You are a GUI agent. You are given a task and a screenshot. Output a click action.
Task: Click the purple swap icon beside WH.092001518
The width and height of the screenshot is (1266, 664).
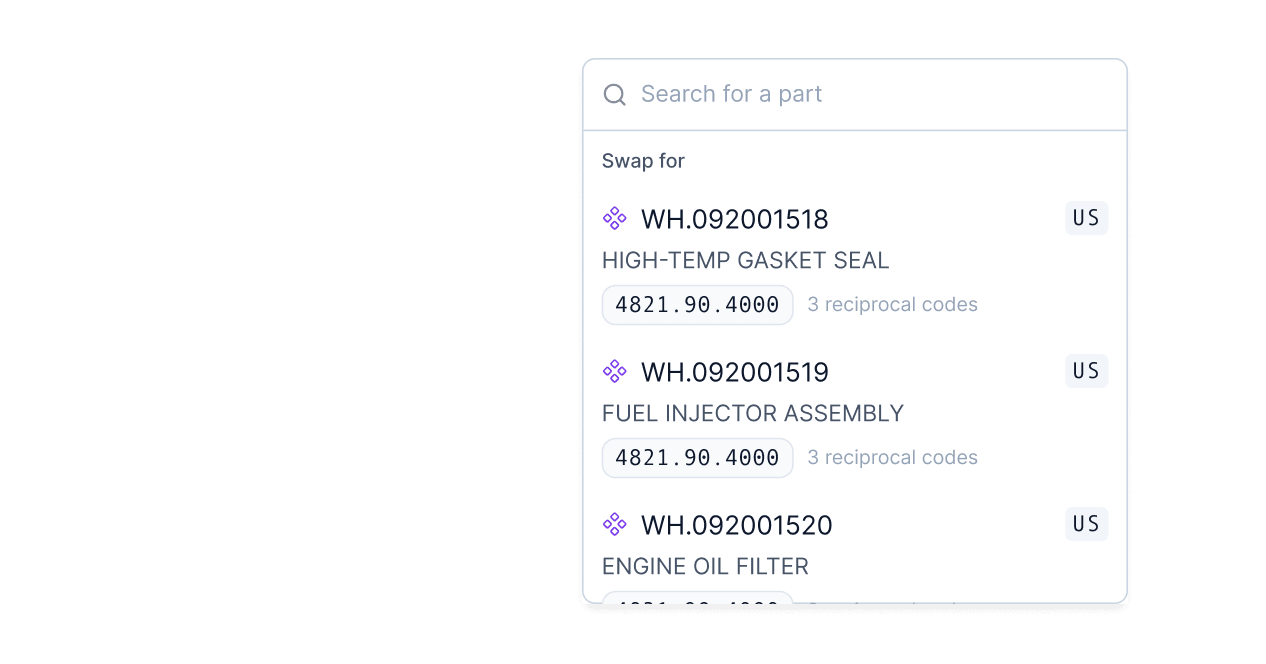(614, 218)
